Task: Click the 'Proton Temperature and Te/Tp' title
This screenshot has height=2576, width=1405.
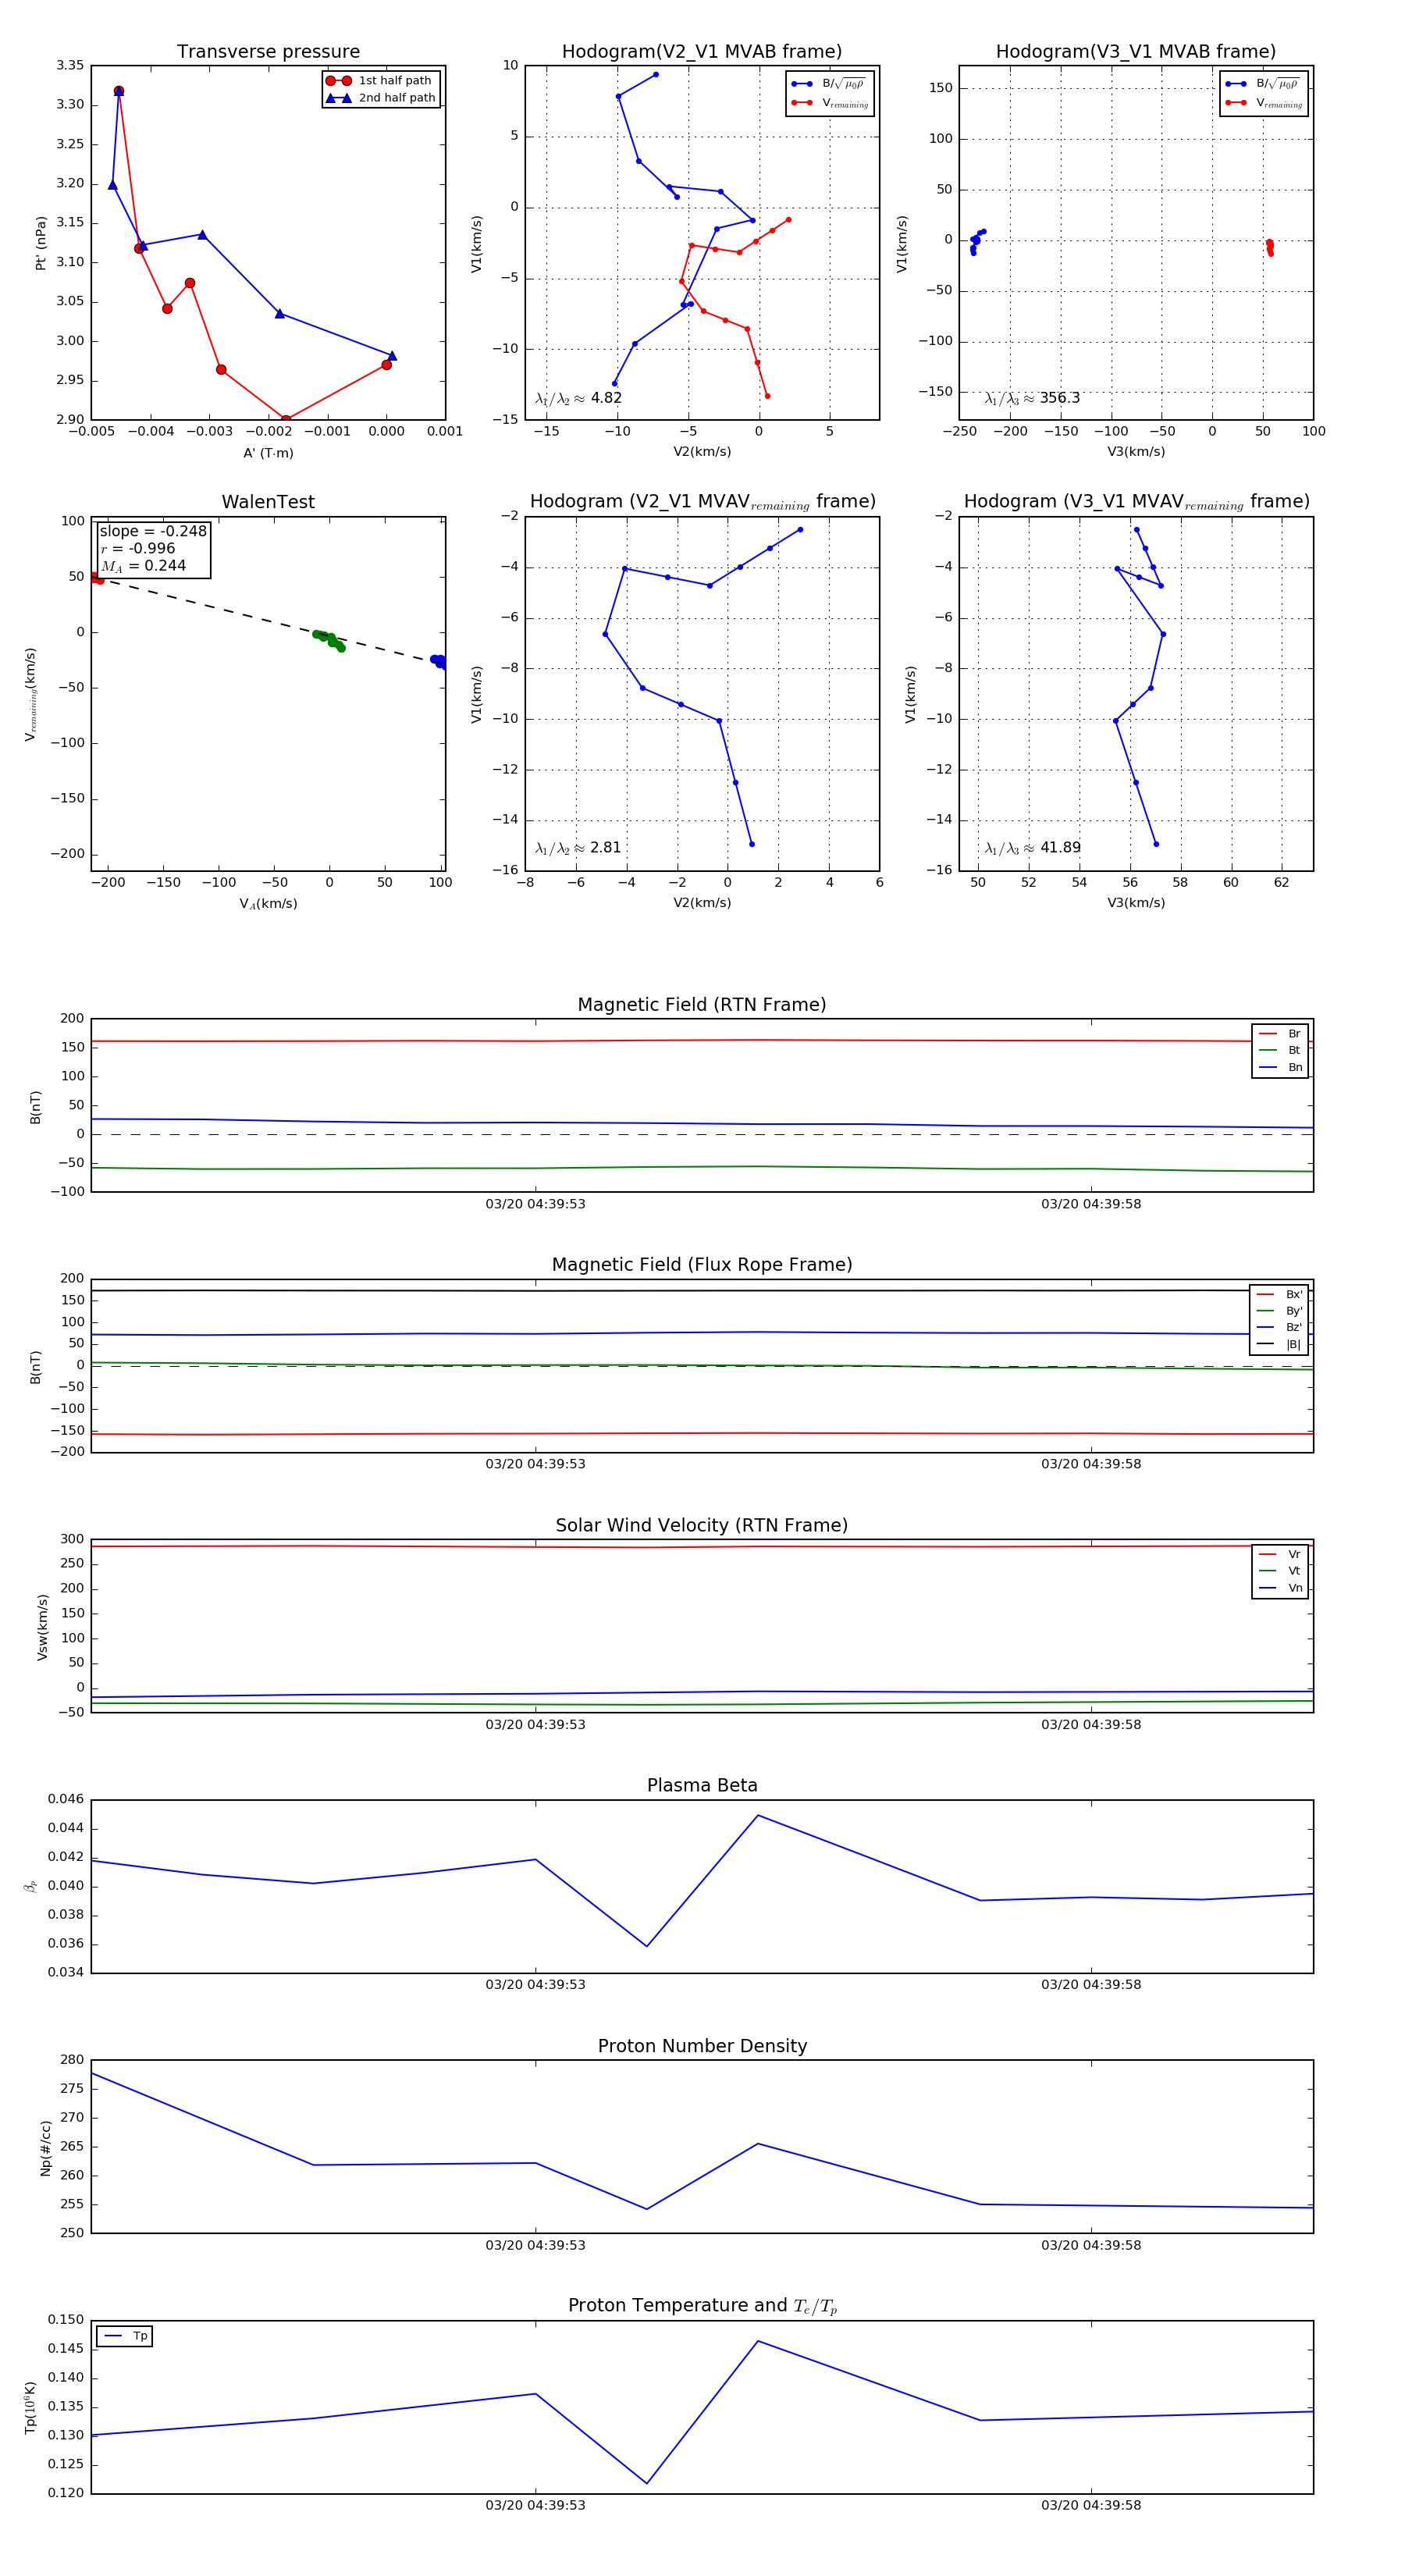Action: (702, 2306)
